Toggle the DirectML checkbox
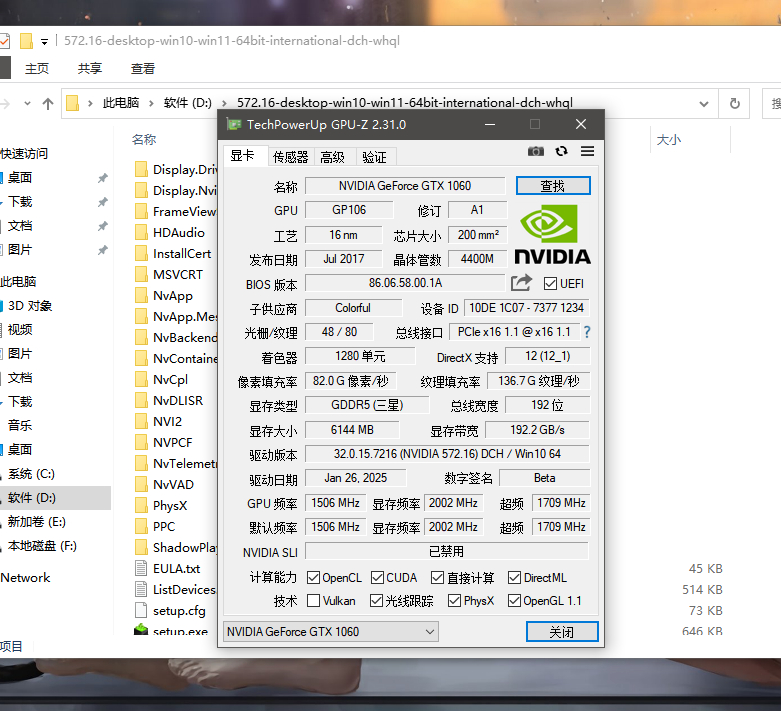The image size is (781, 711). click(x=514, y=577)
